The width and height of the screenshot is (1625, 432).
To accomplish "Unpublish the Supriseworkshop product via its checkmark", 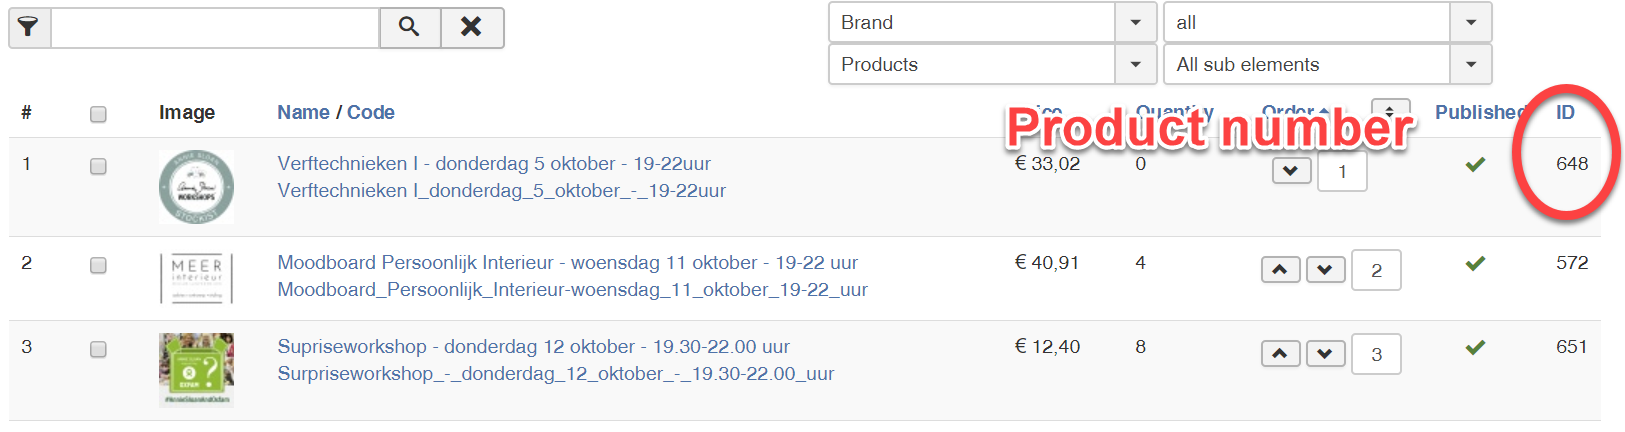I will point(1475,348).
